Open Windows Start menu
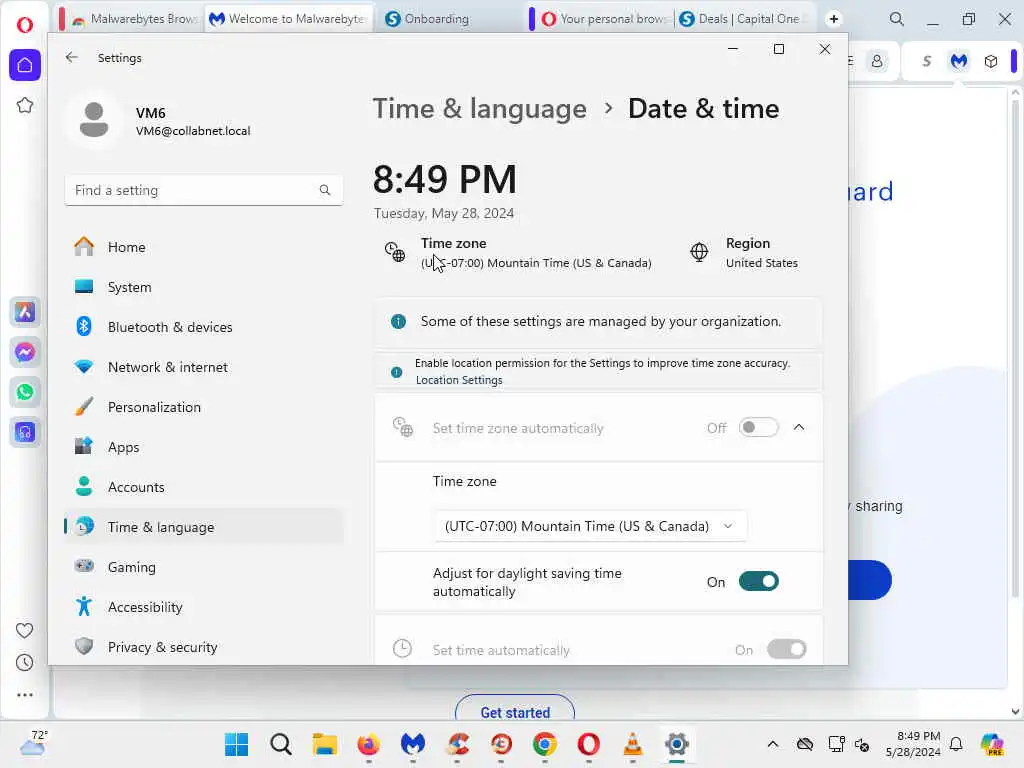The image size is (1024, 768). (236, 744)
